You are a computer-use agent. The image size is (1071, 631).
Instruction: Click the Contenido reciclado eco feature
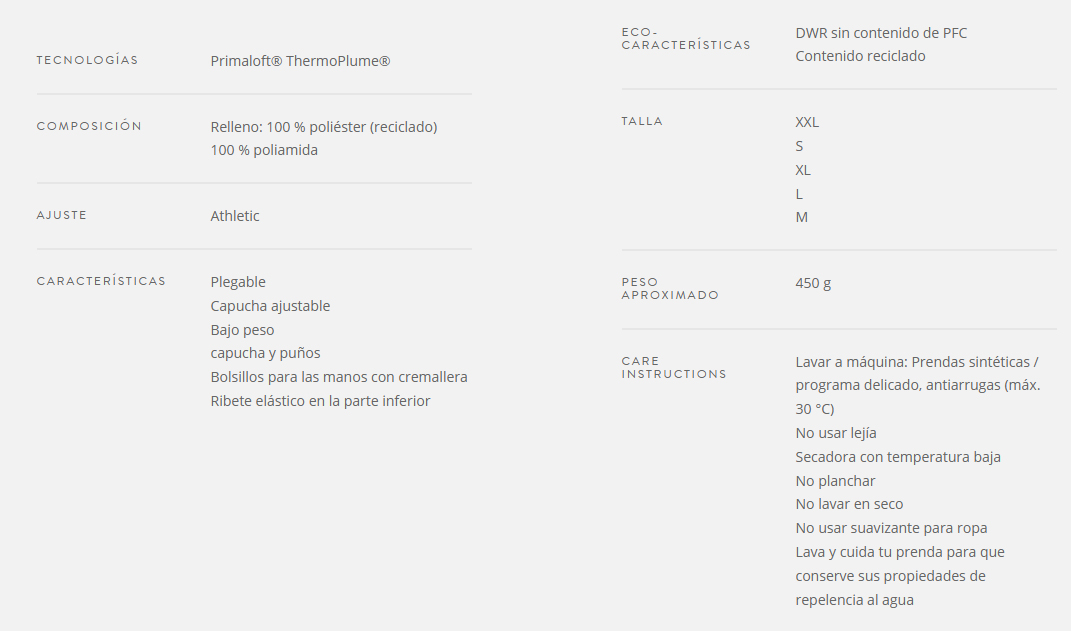(860, 56)
